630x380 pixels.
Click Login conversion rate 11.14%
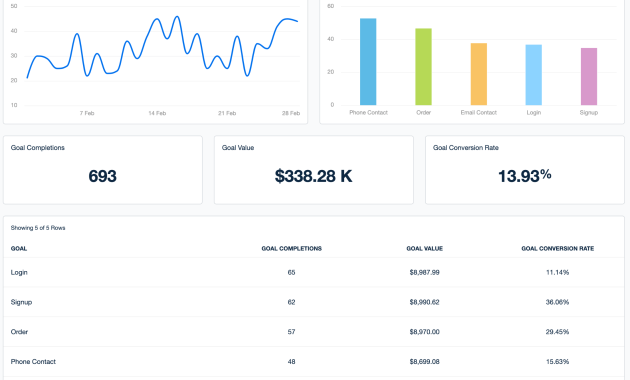557,272
